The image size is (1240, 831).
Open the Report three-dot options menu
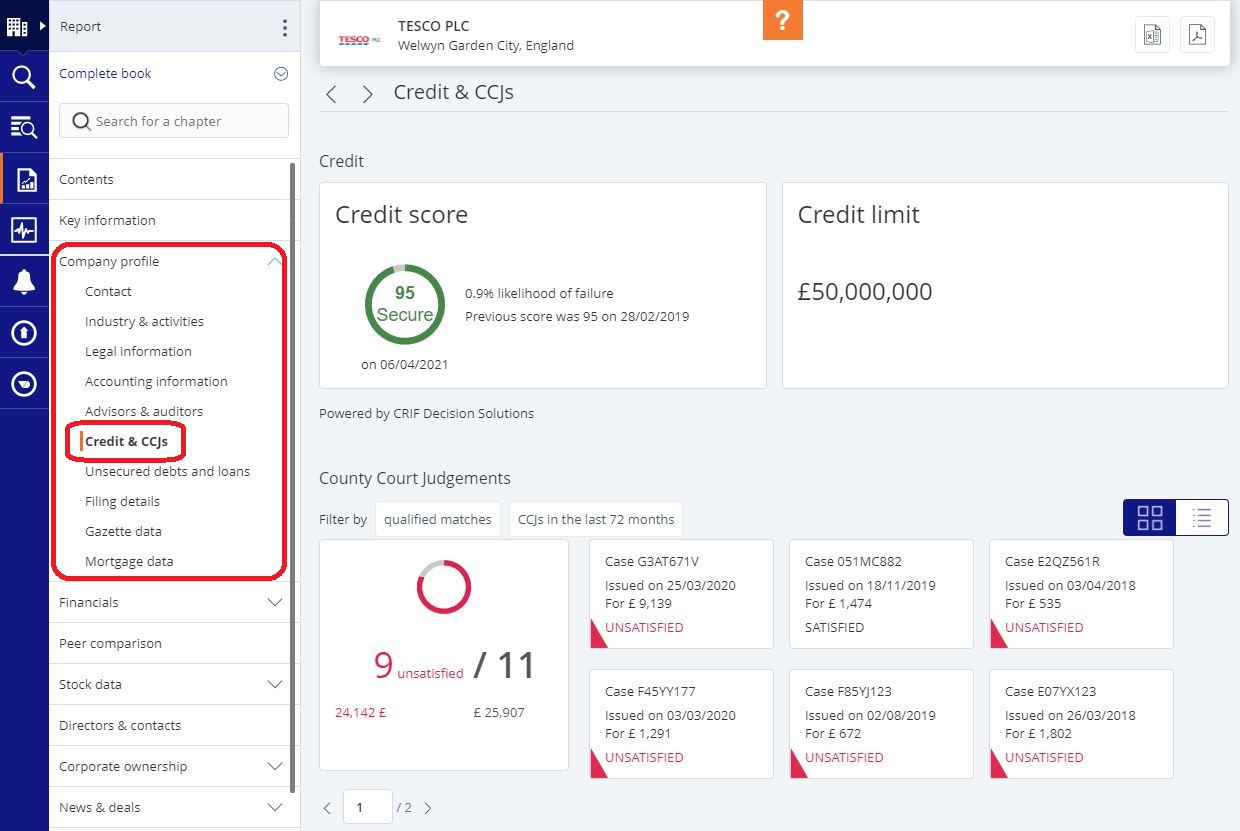[284, 27]
